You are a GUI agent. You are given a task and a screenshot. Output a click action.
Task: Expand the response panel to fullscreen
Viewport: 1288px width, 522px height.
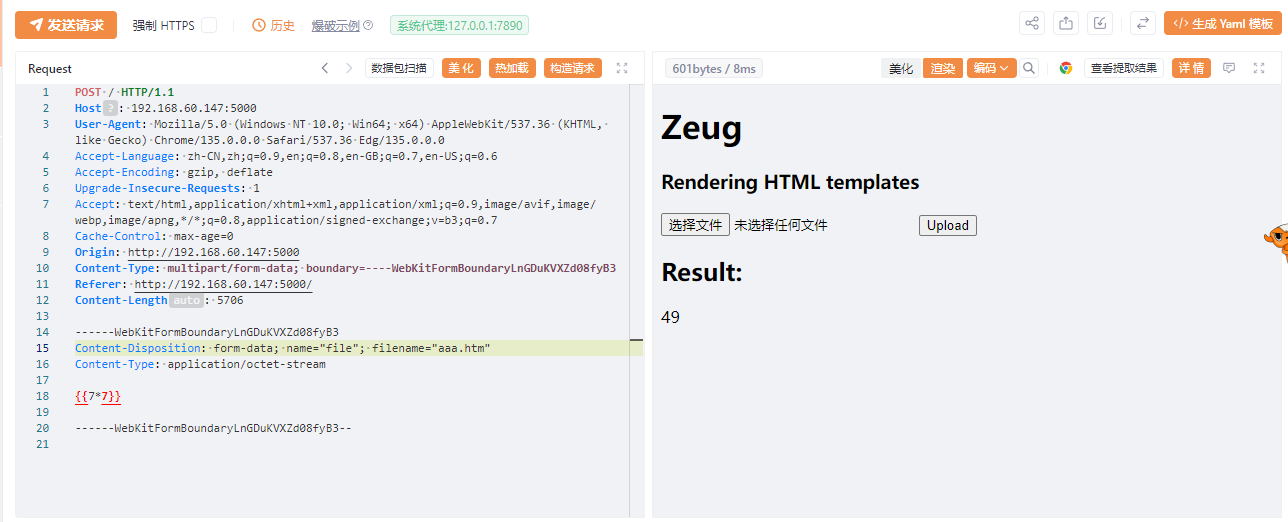1259,68
